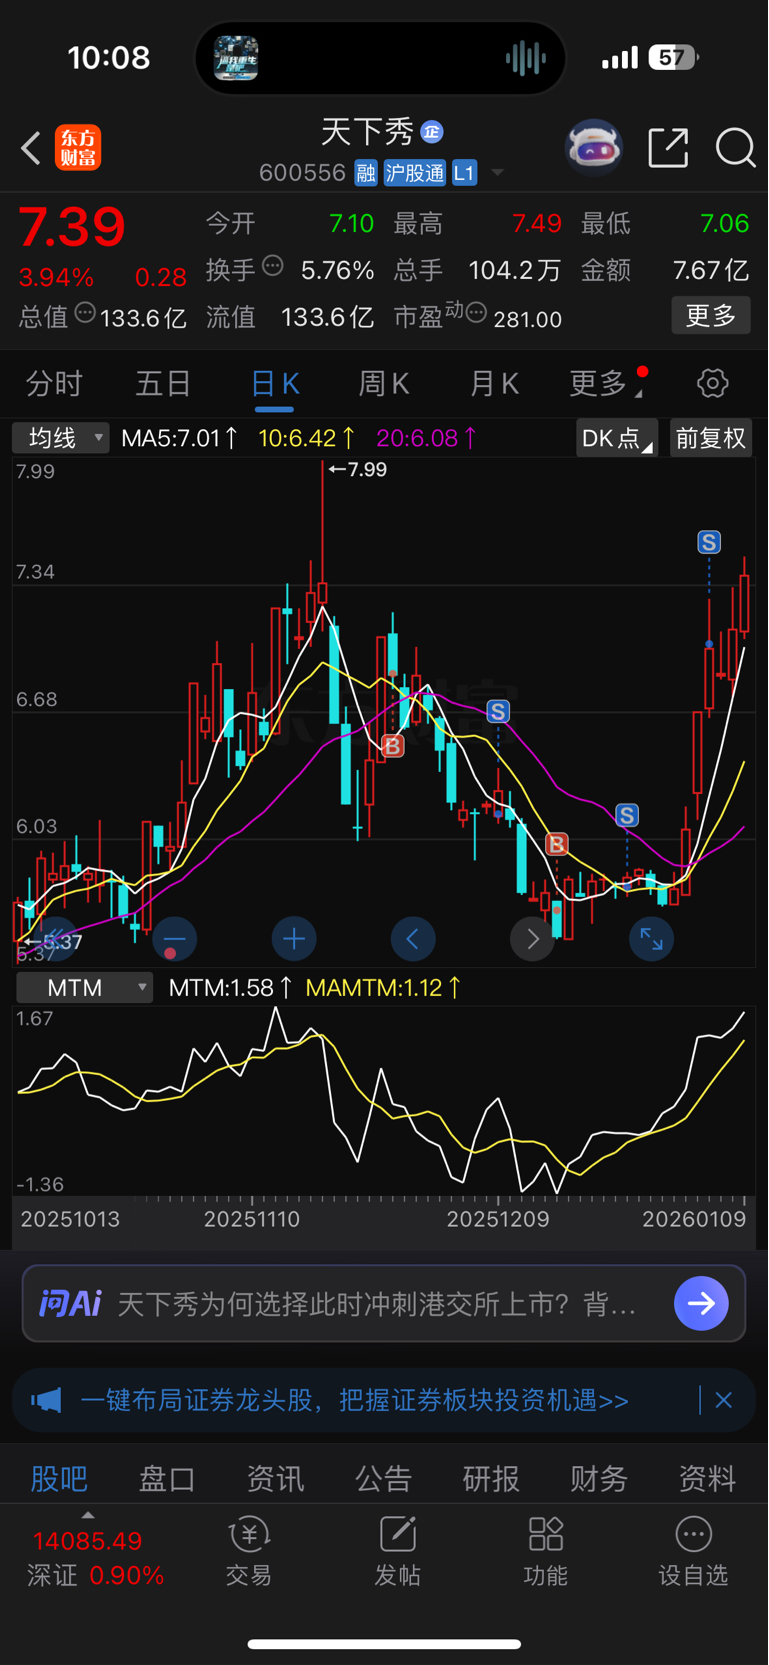This screenshot has width=769, height=1665.
Task: Open the MTM indicator dropdown
Action: (x=84, y=988)
